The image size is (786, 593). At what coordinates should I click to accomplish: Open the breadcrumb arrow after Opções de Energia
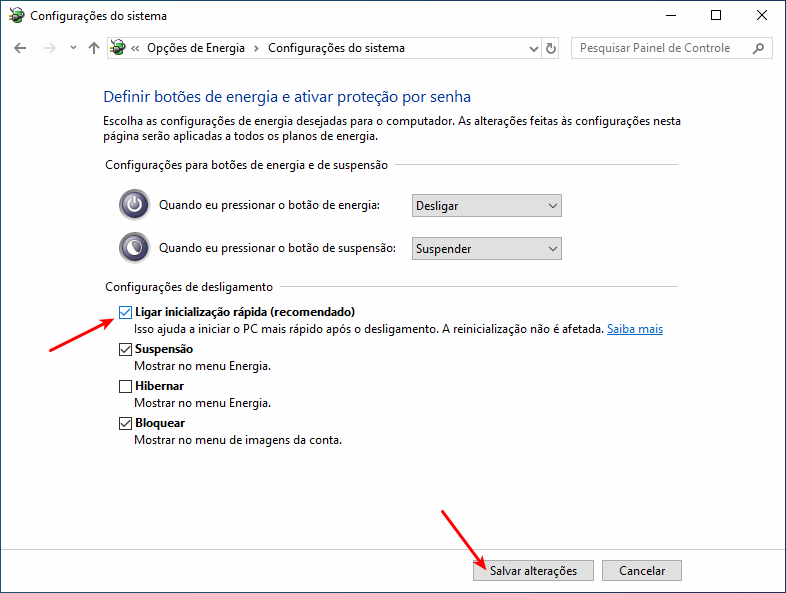256,48
